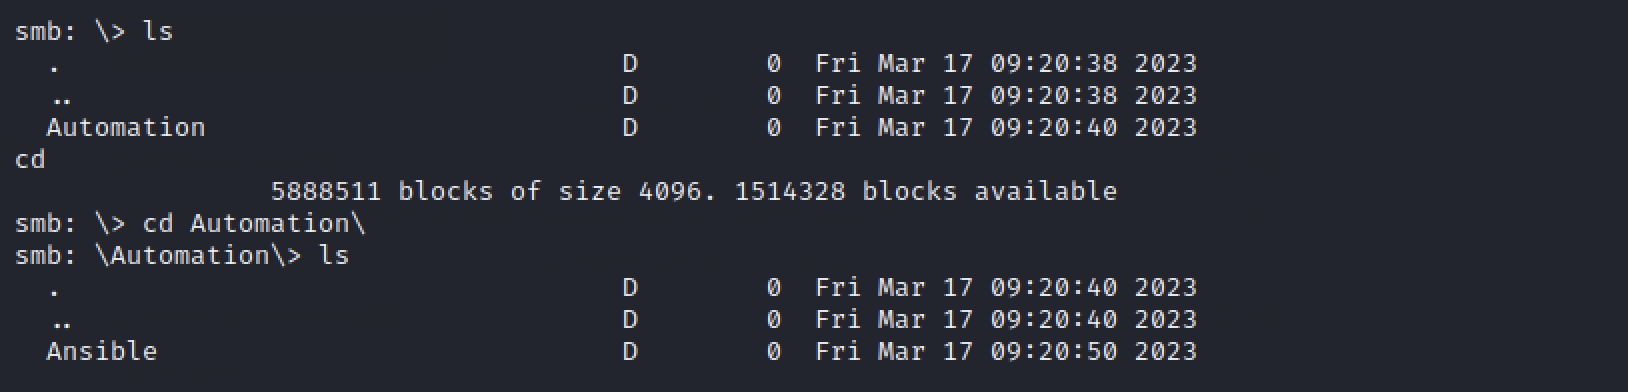Click the smb: \Automation\> prompt
The image size is (1628, 392).
[158, 255]
